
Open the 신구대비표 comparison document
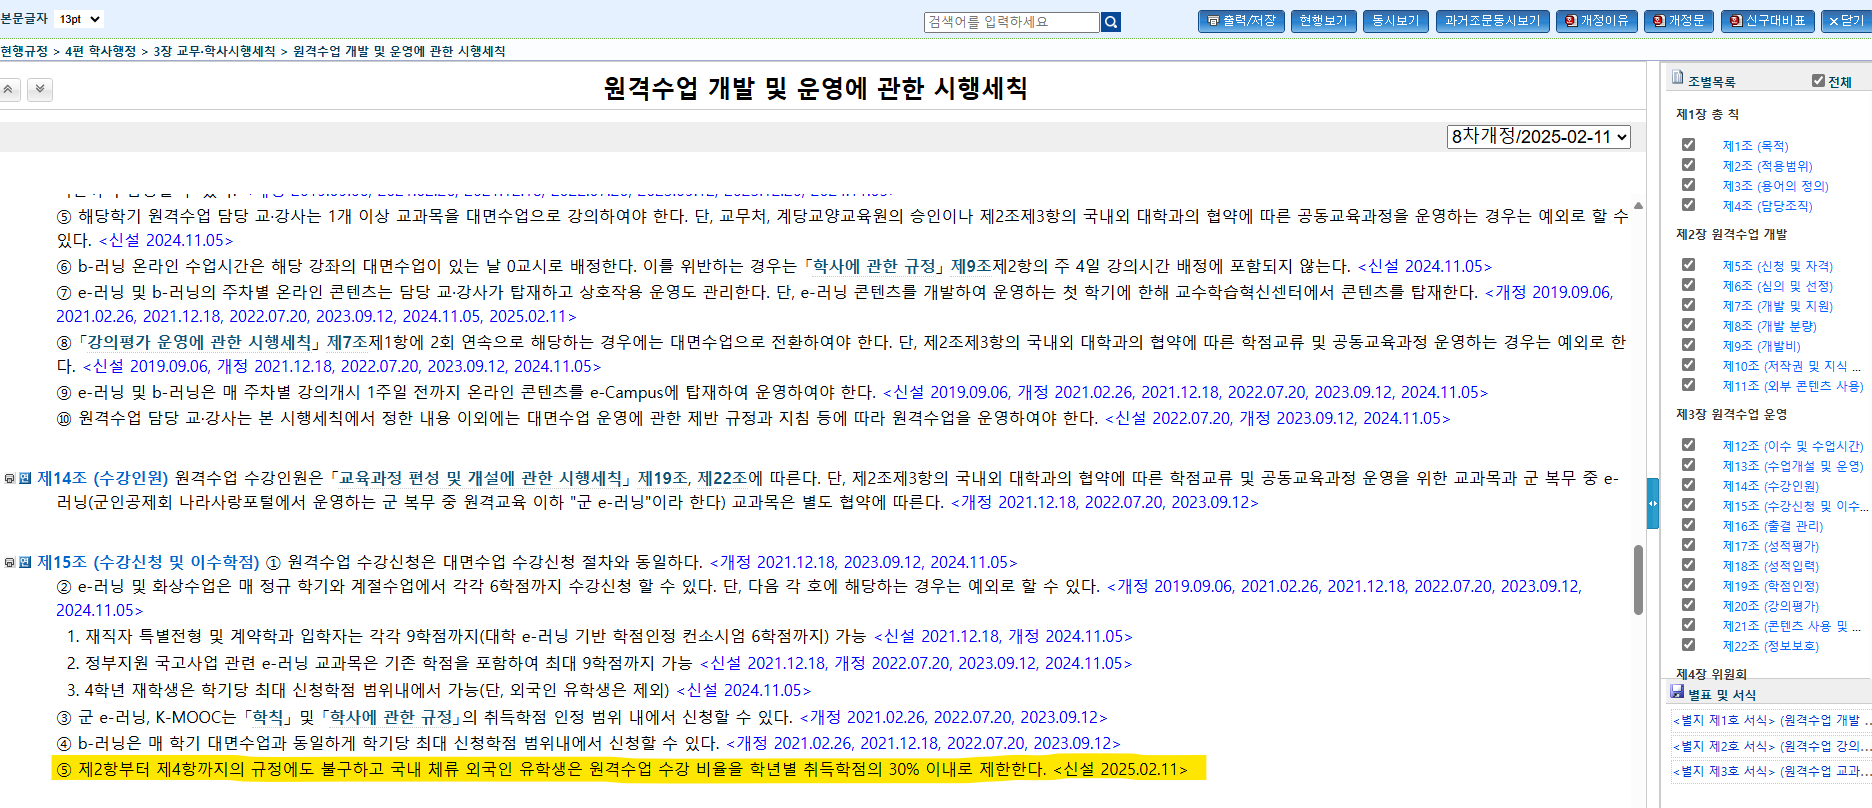[1767, 21]
